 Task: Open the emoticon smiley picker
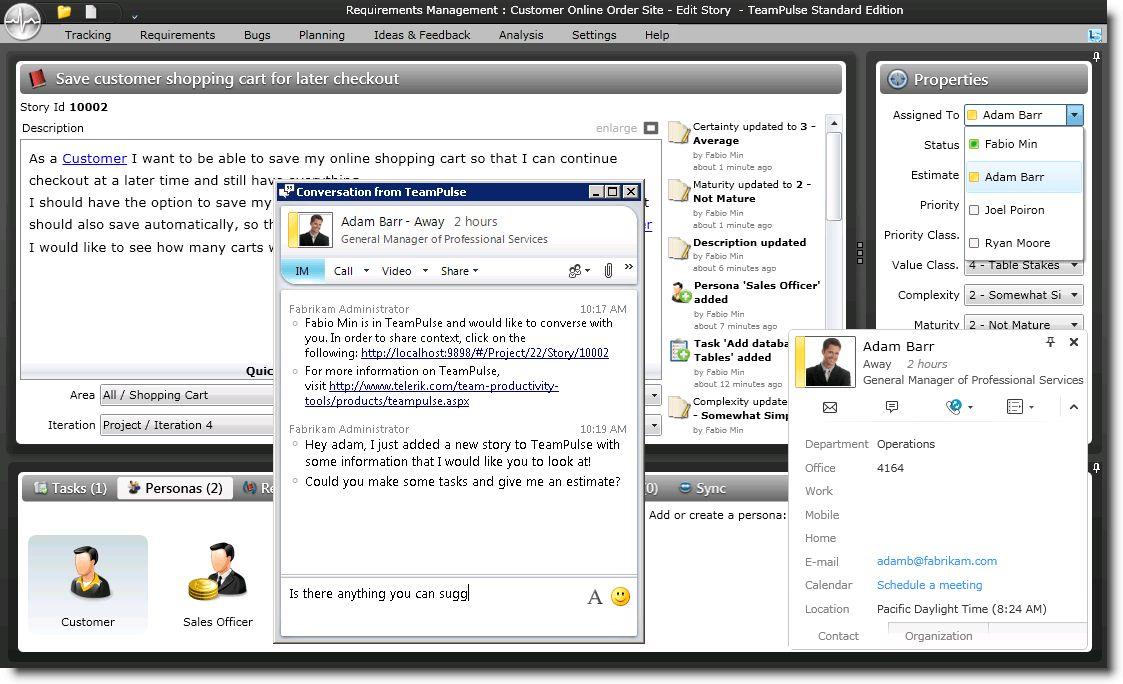(x=620, y=597)
